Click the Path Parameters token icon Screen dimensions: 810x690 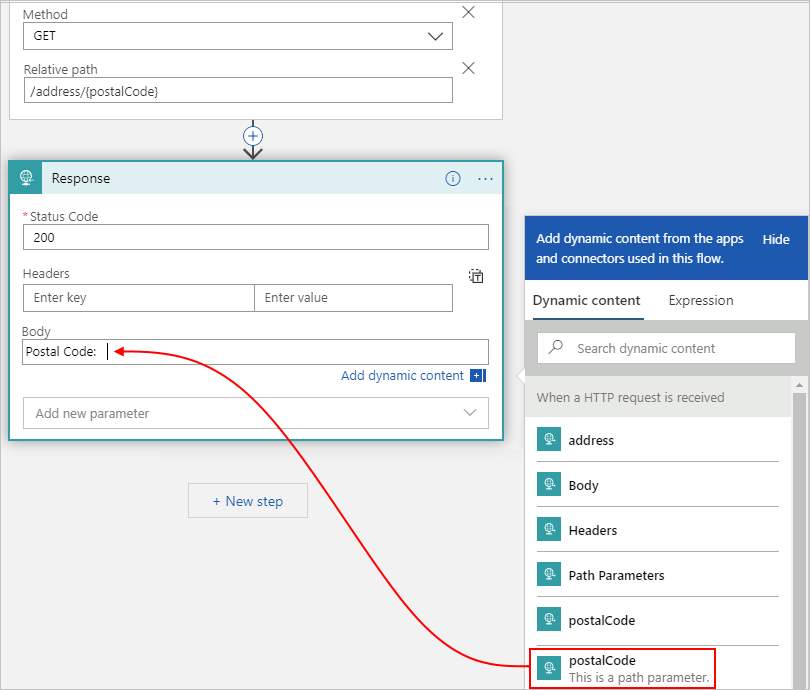tap(548, 574)
